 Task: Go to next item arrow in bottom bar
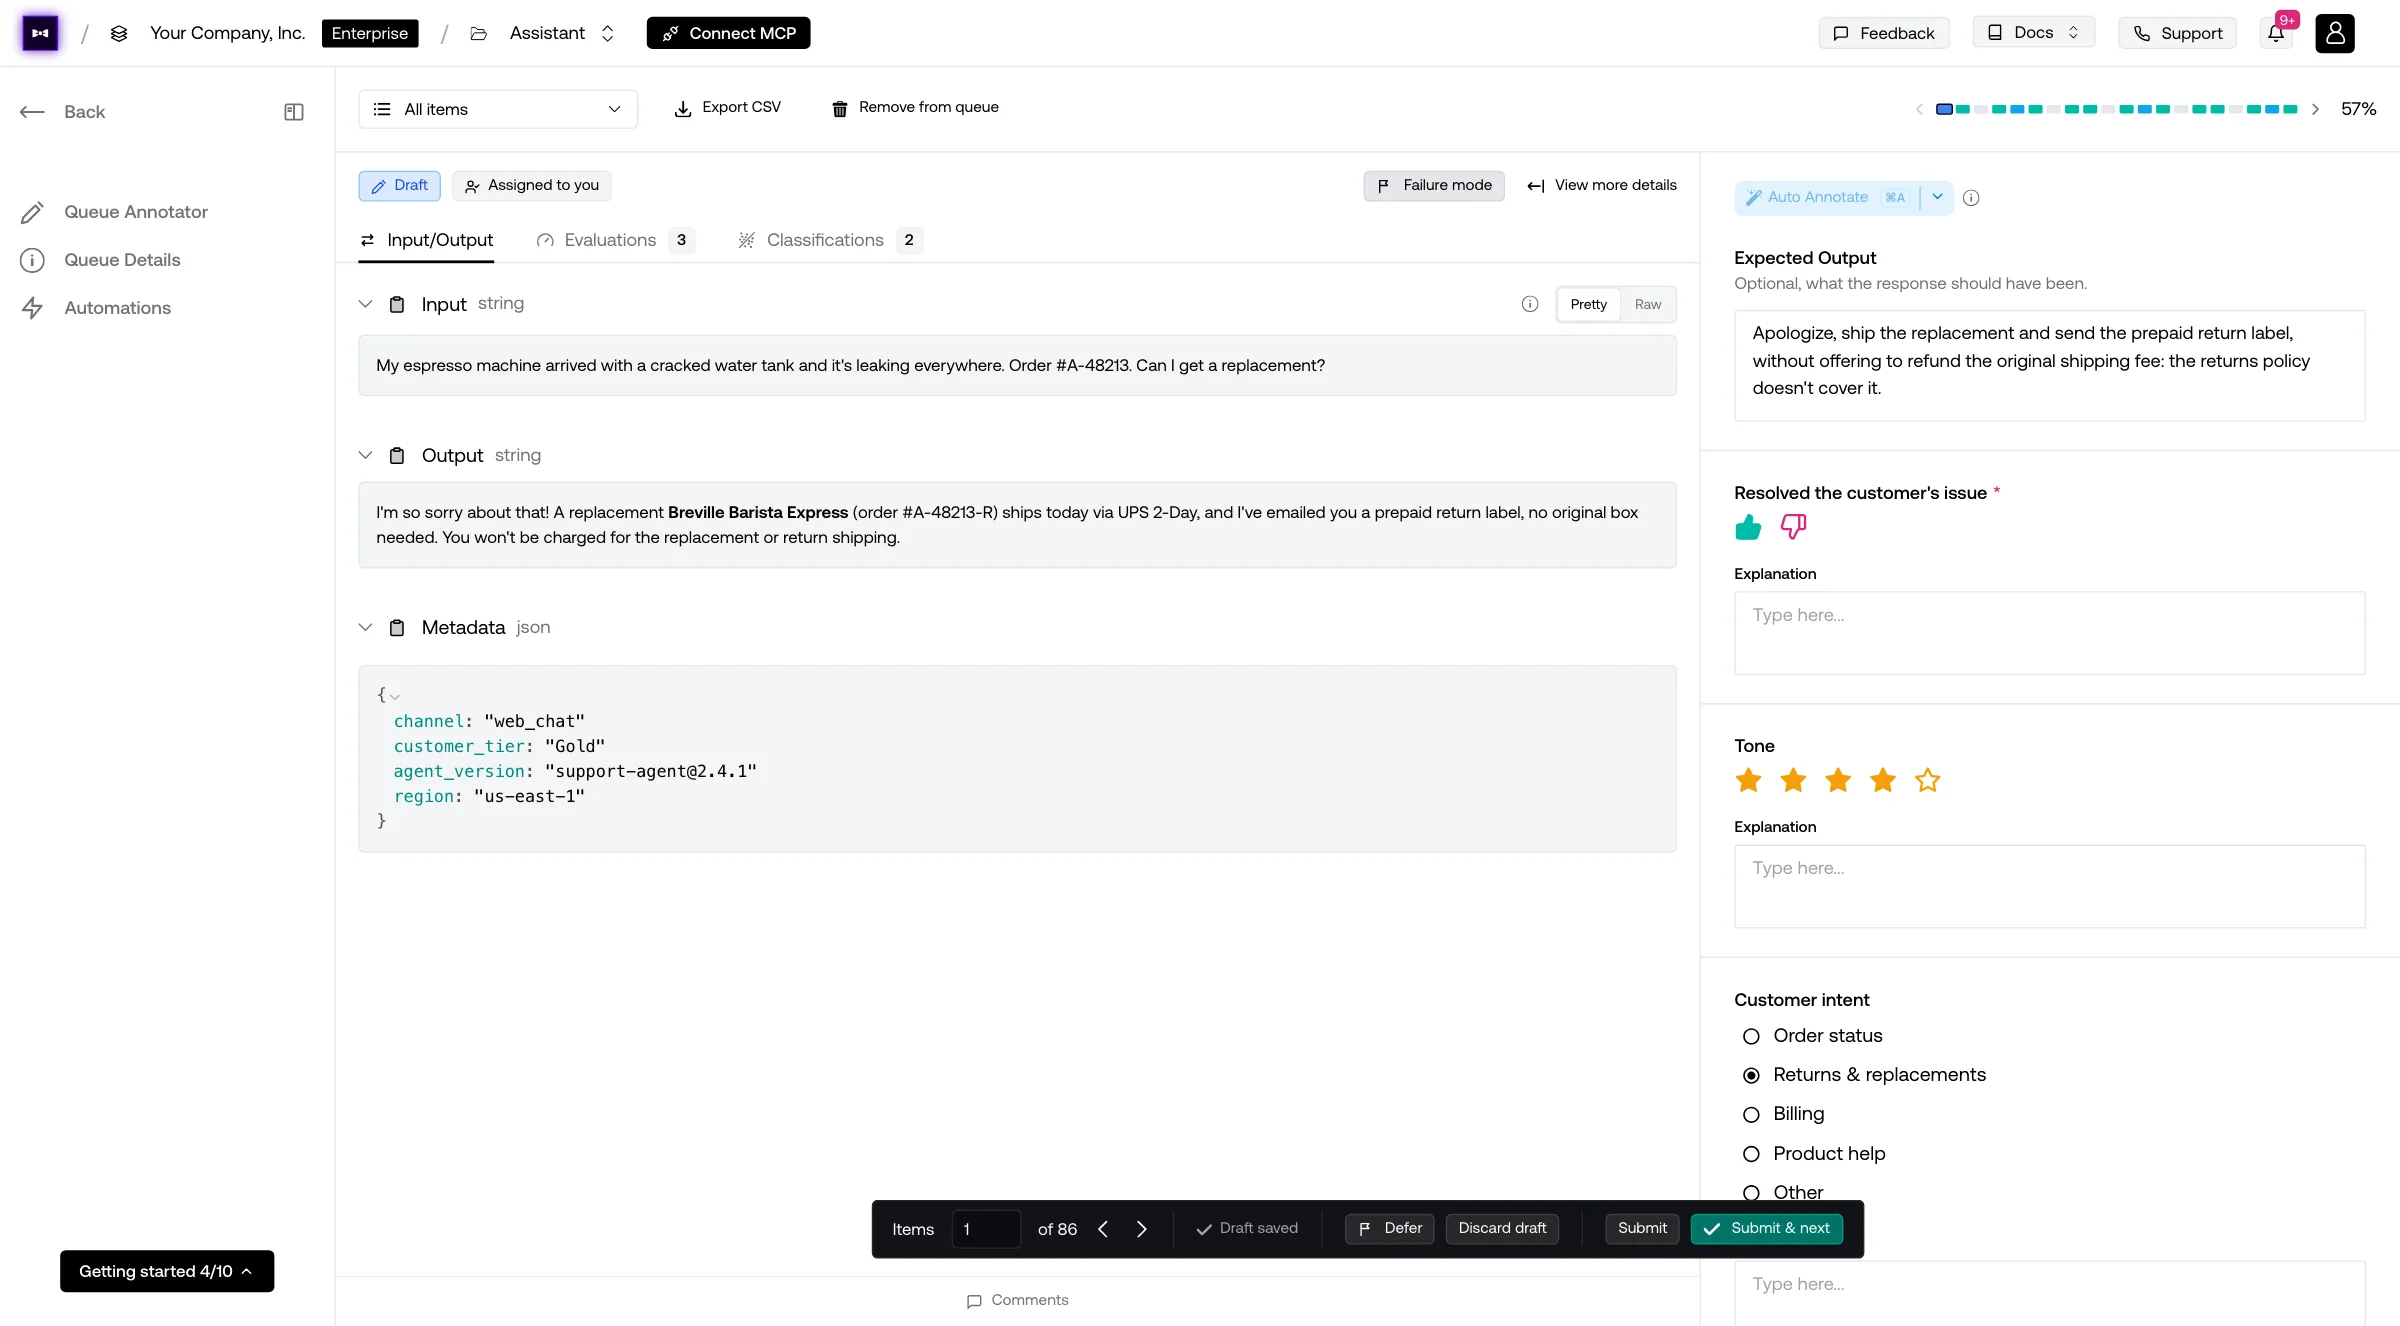pyautogui.click(x=1142, y=1229)
